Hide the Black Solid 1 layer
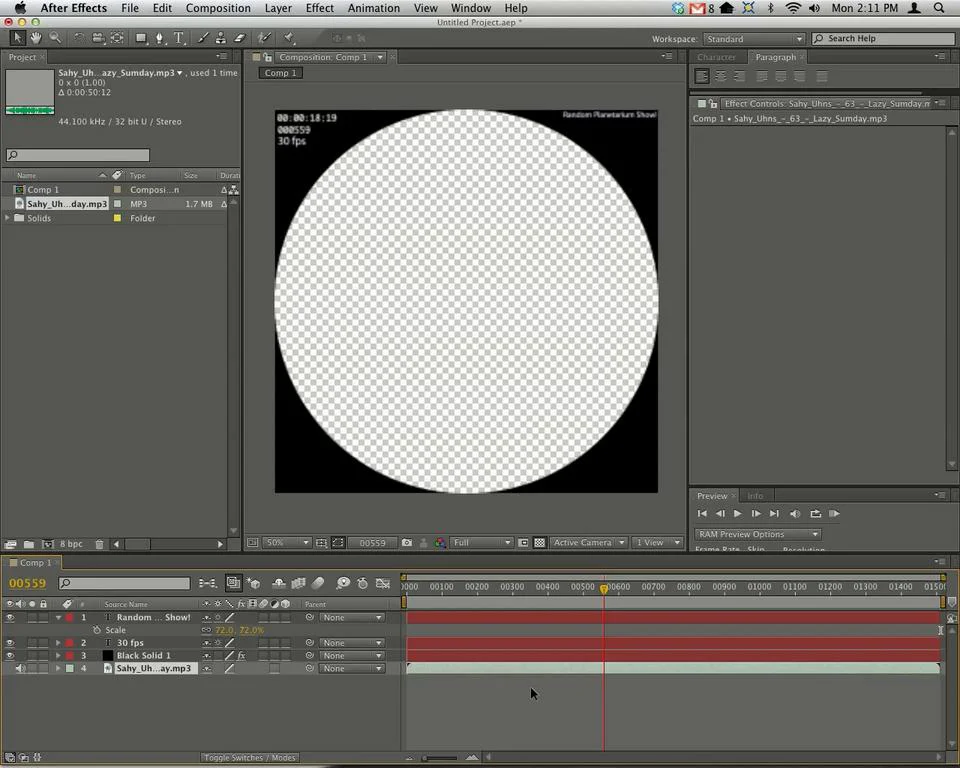 [x=10, y=656]
